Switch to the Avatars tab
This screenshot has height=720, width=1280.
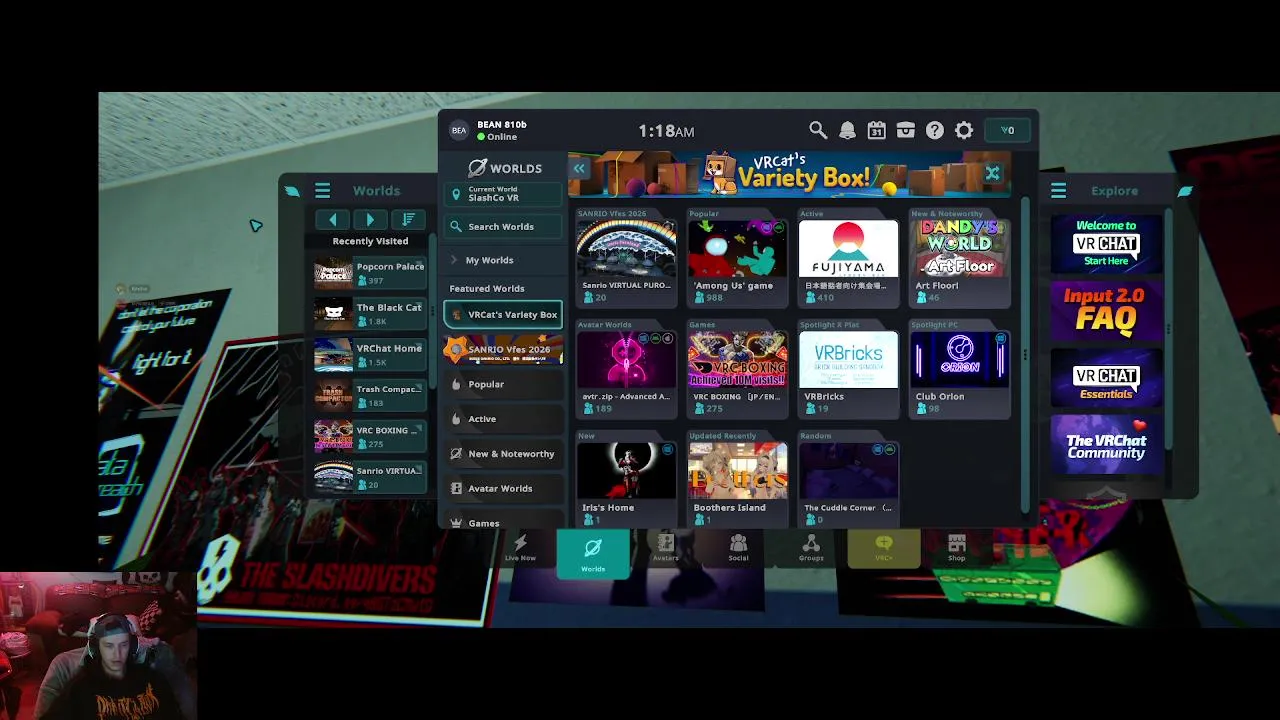click(x=666, y=549)
